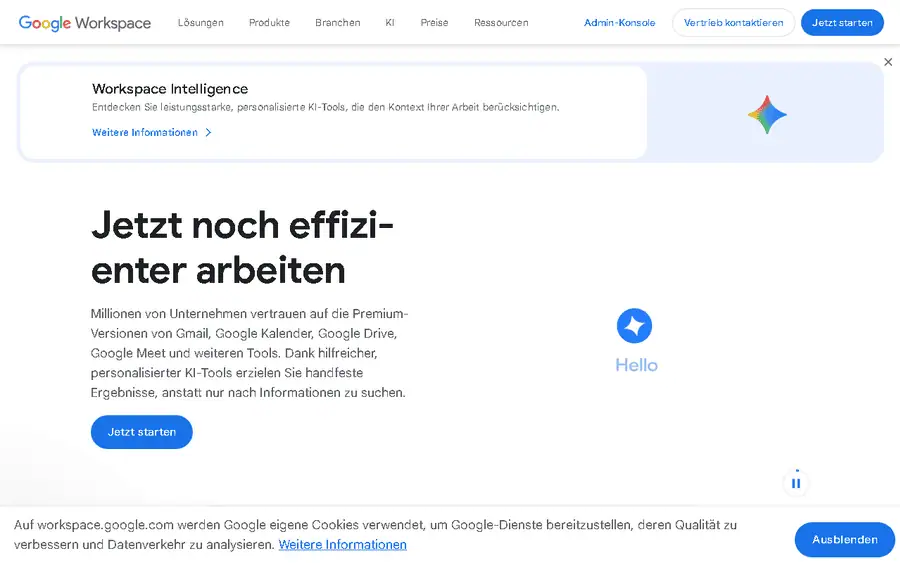Screen dimensions: 900x563
Task: Go to the Preise page
Action: pos(434,22)
